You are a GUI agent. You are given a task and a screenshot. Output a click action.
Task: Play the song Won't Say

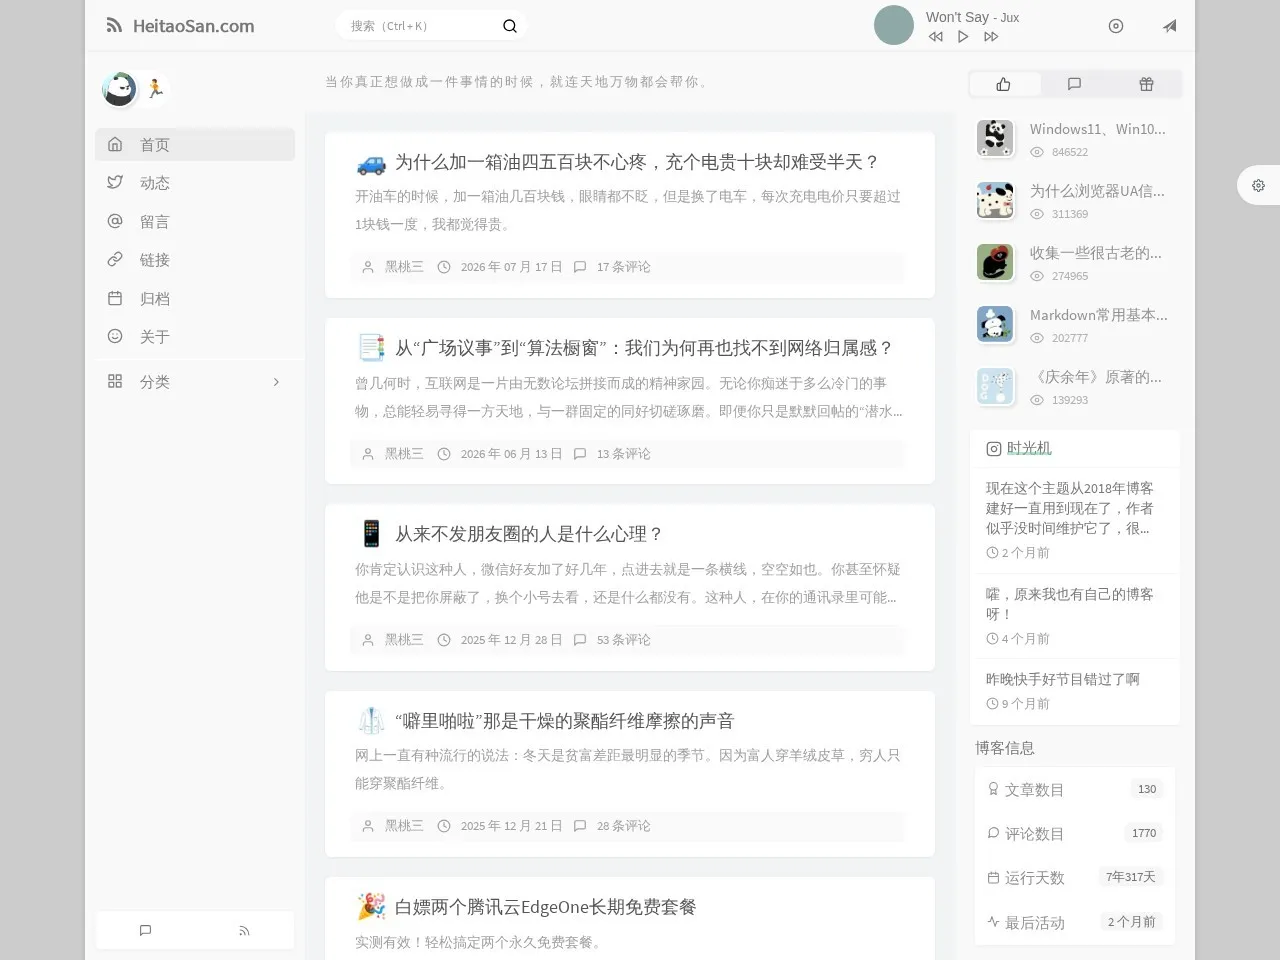[963, 36]
